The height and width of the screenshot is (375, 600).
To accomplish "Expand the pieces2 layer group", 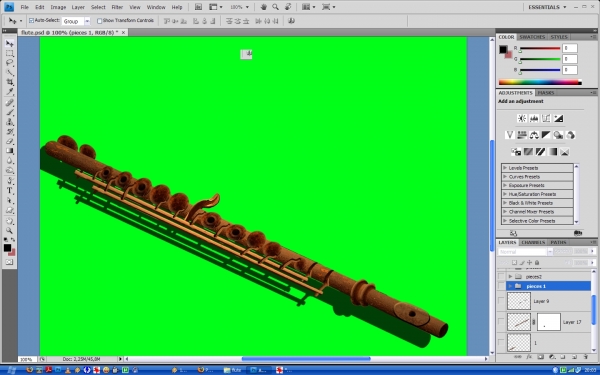I will tap(510, 276).
